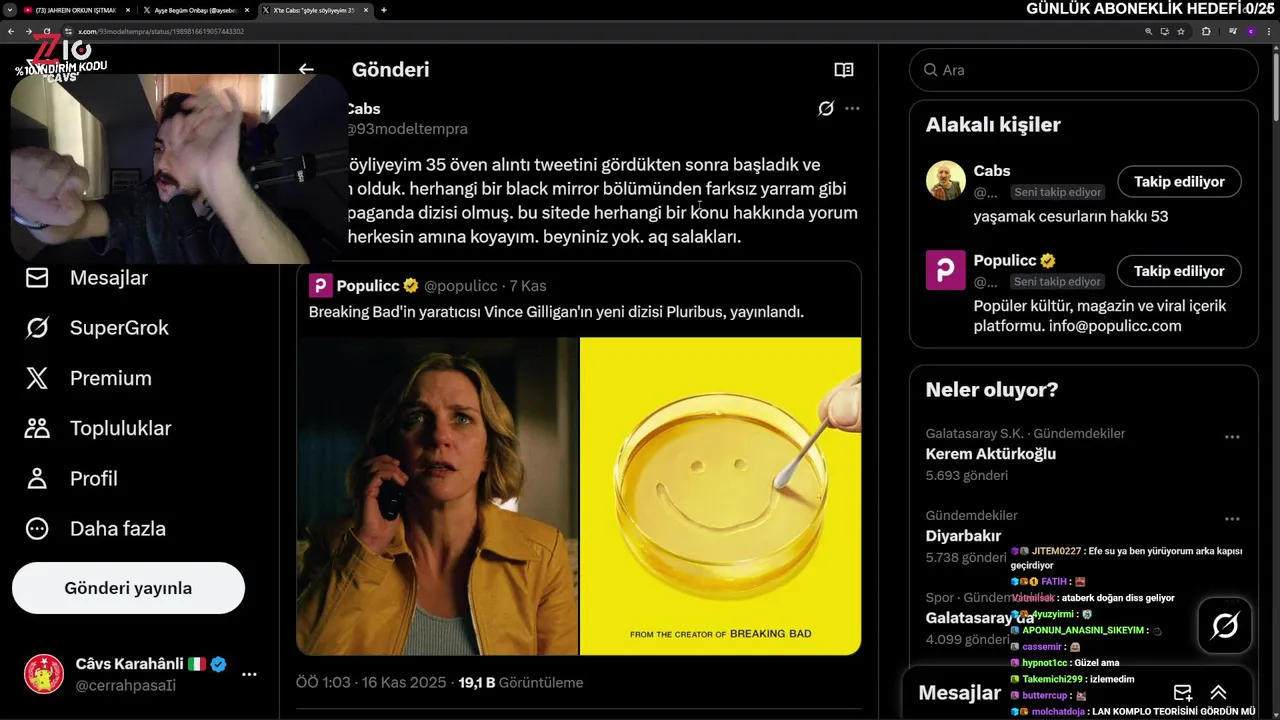Click the Grok icon on Cabs' post
The width and height of the screenshot is (1280, 720).
826,108
